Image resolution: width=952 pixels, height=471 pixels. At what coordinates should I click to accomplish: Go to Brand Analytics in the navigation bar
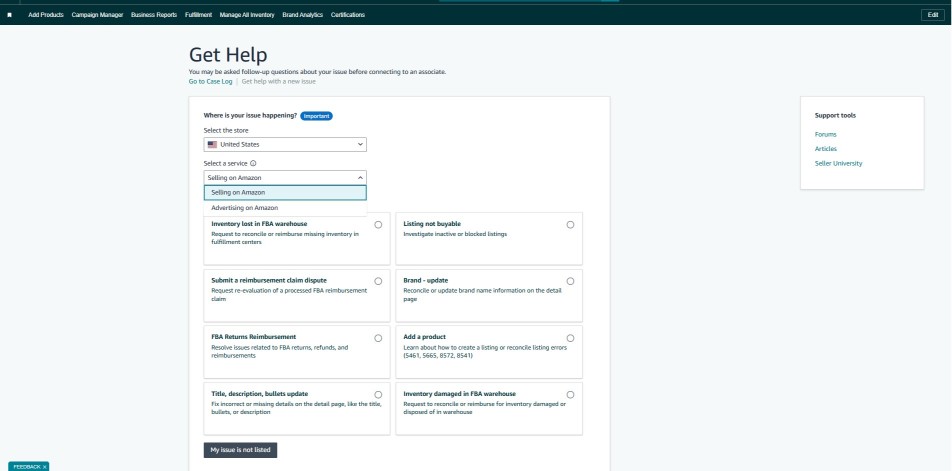(303, 14)
